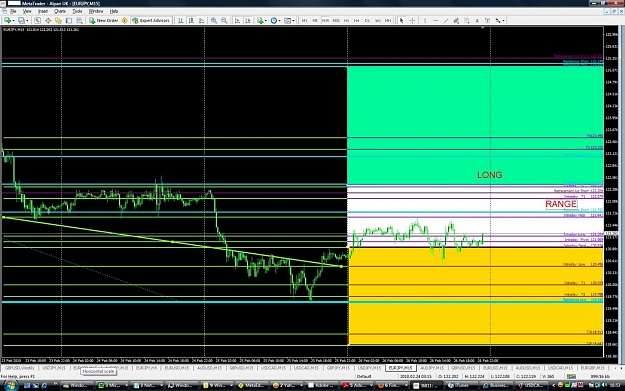
Task: Select the LONG text label on chart
Action: point(489,175)
